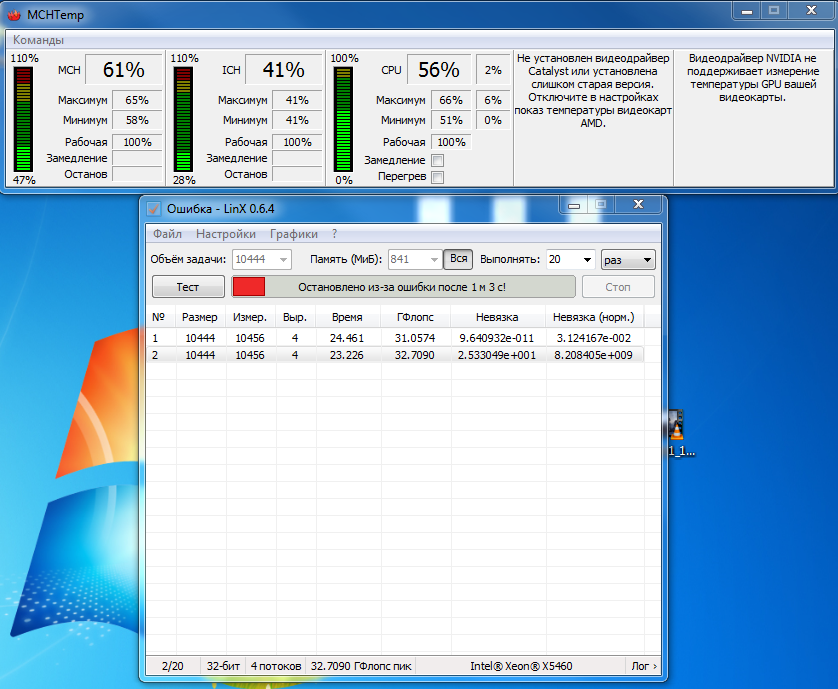Click CPU Максимум value 66%
The height and width of the screenshot is (689, 838).
(x=451, y=100)
